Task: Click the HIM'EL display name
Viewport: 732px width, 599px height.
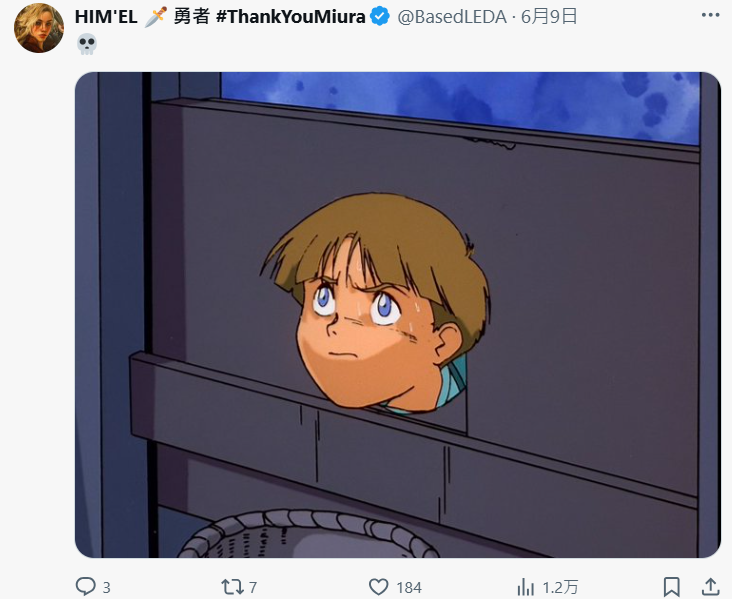Action: 106,17
